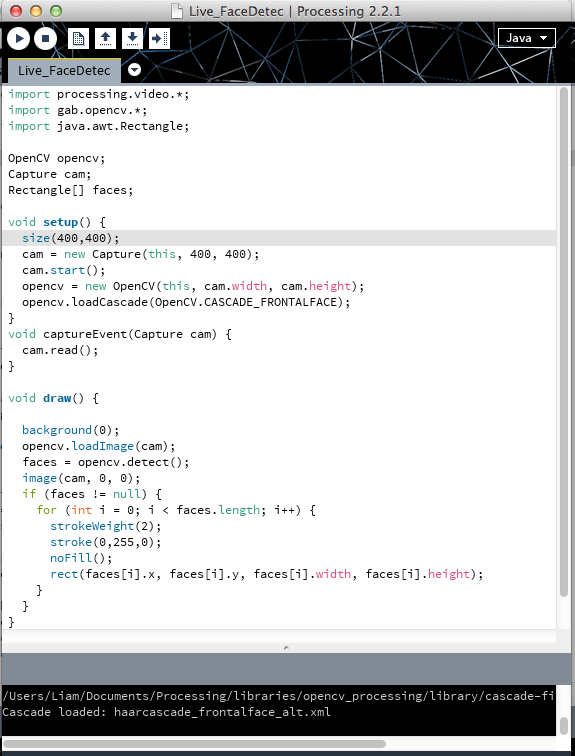Click the "void setup() {" line
This screenshot has height=756, width=575.
click(57, 222)
